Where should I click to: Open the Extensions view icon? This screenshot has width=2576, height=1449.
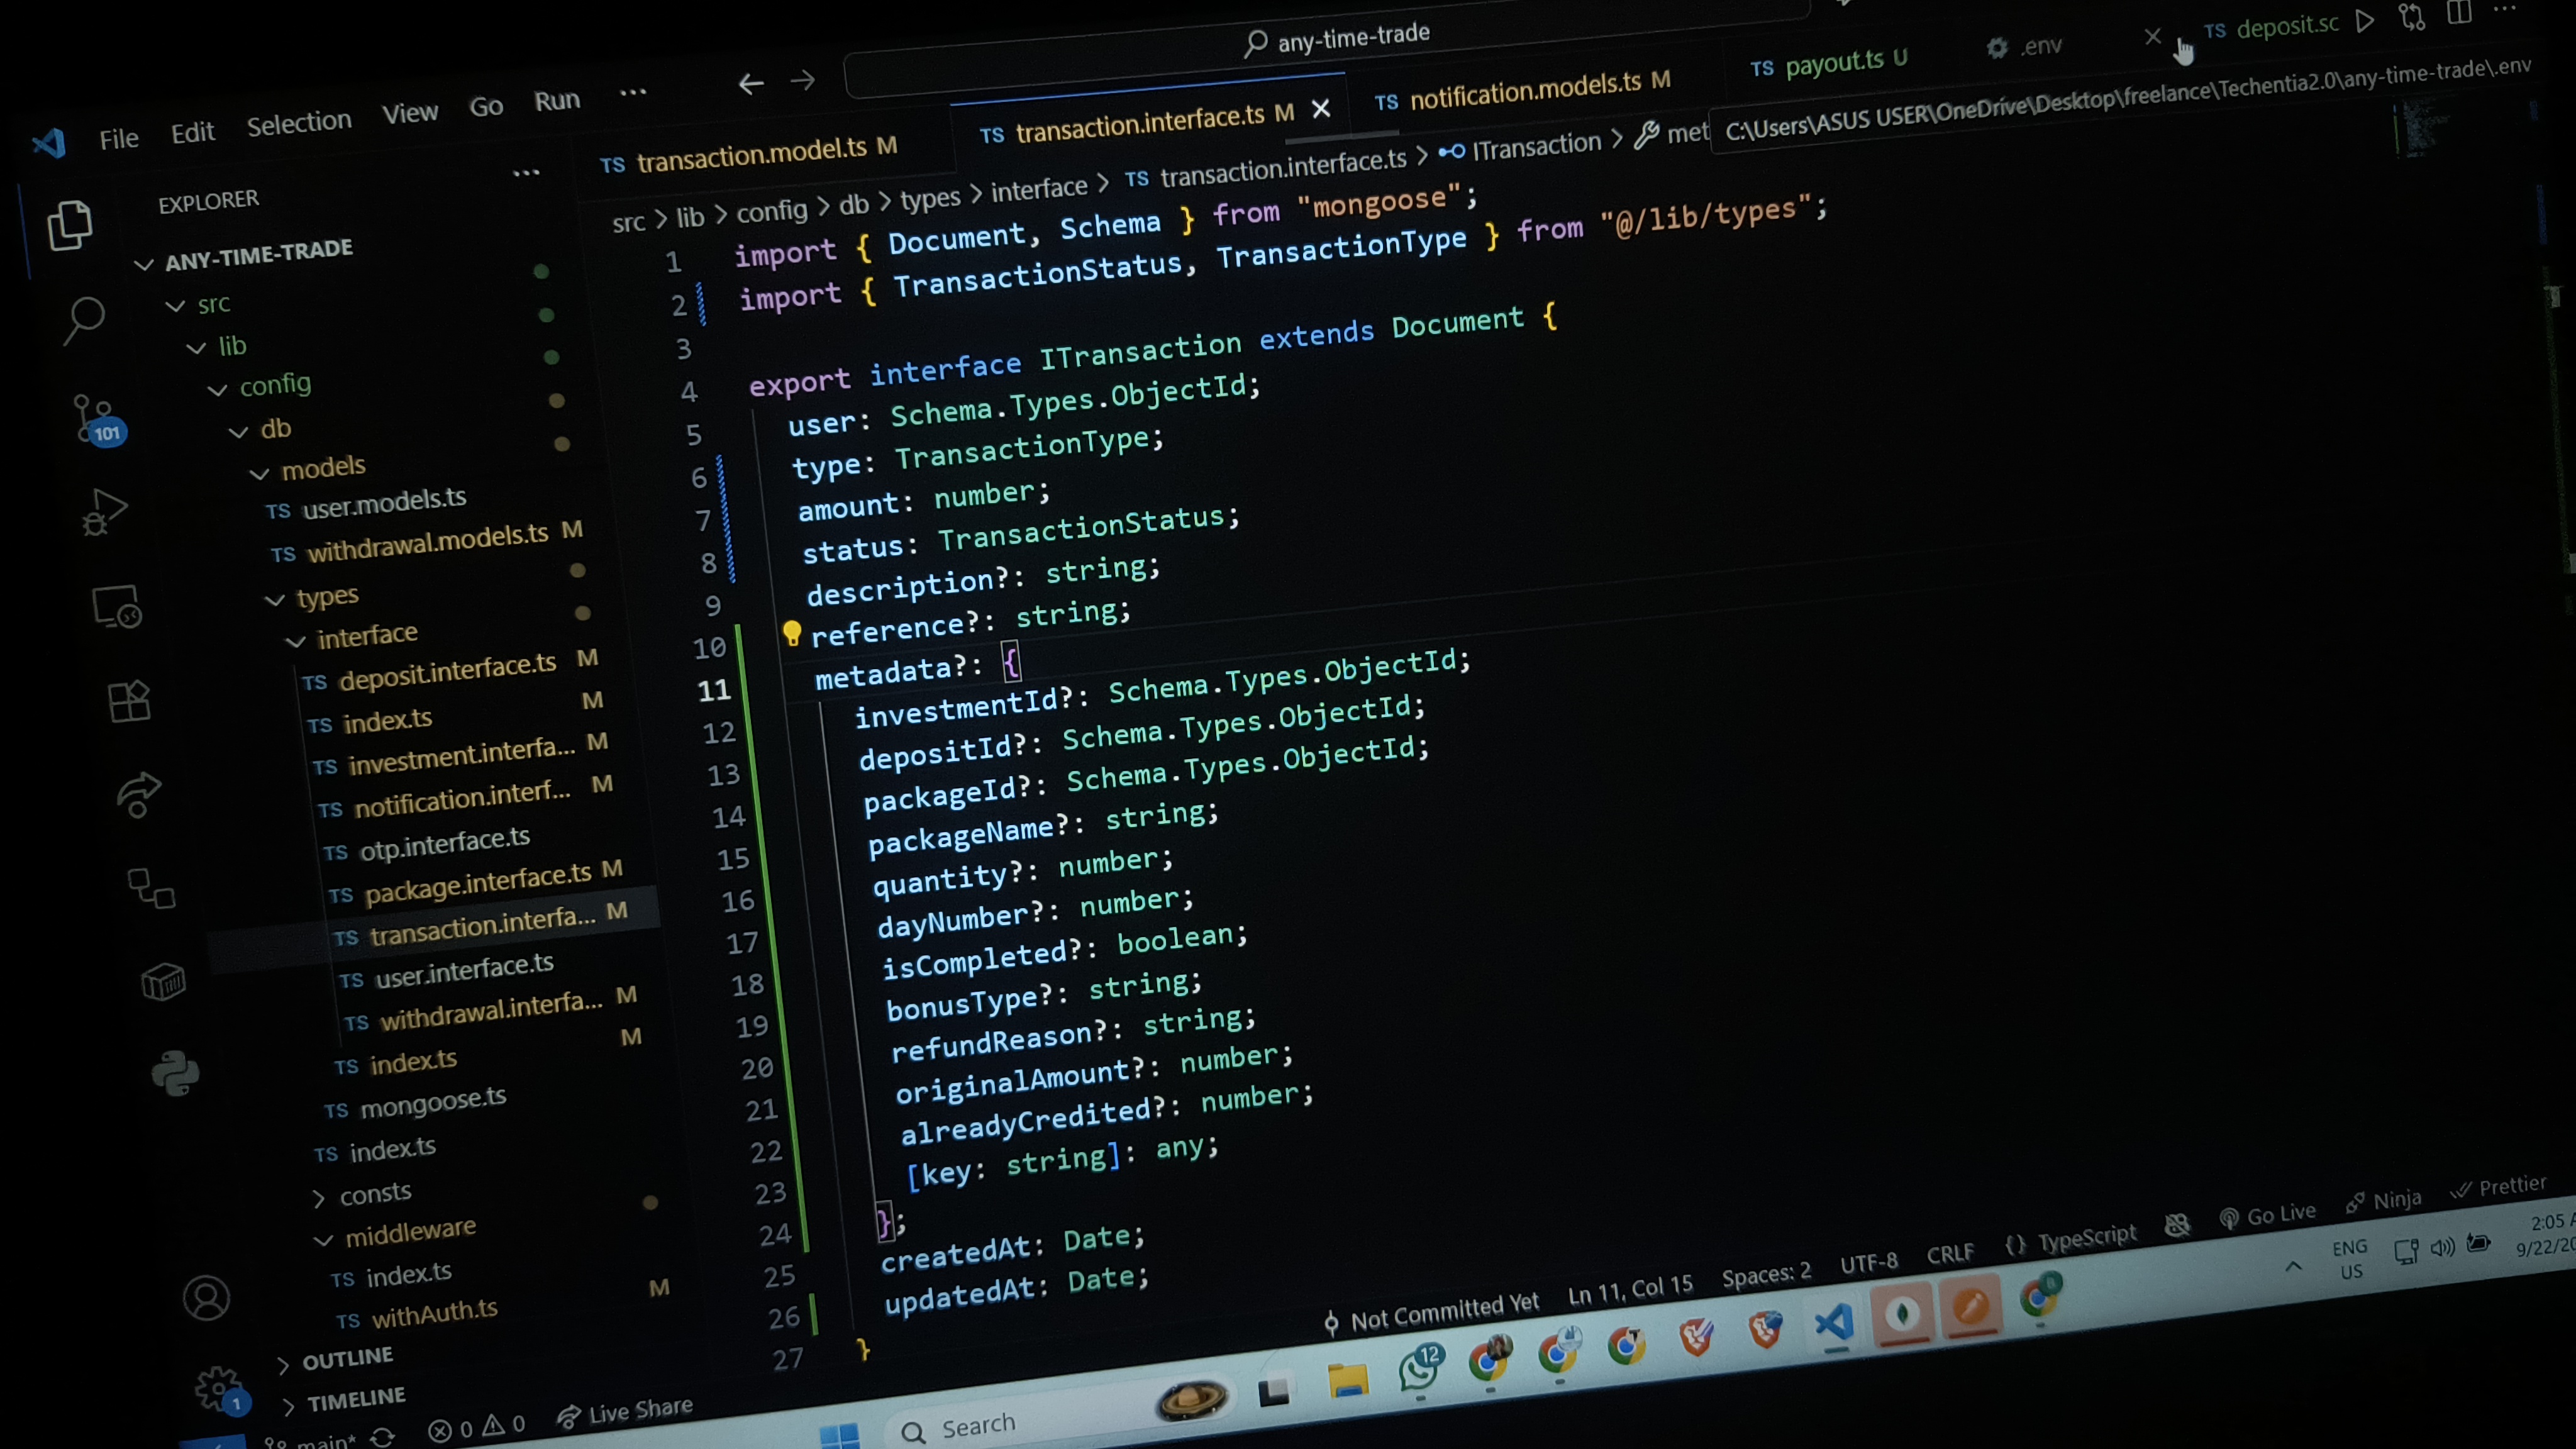tap(129, 701)
